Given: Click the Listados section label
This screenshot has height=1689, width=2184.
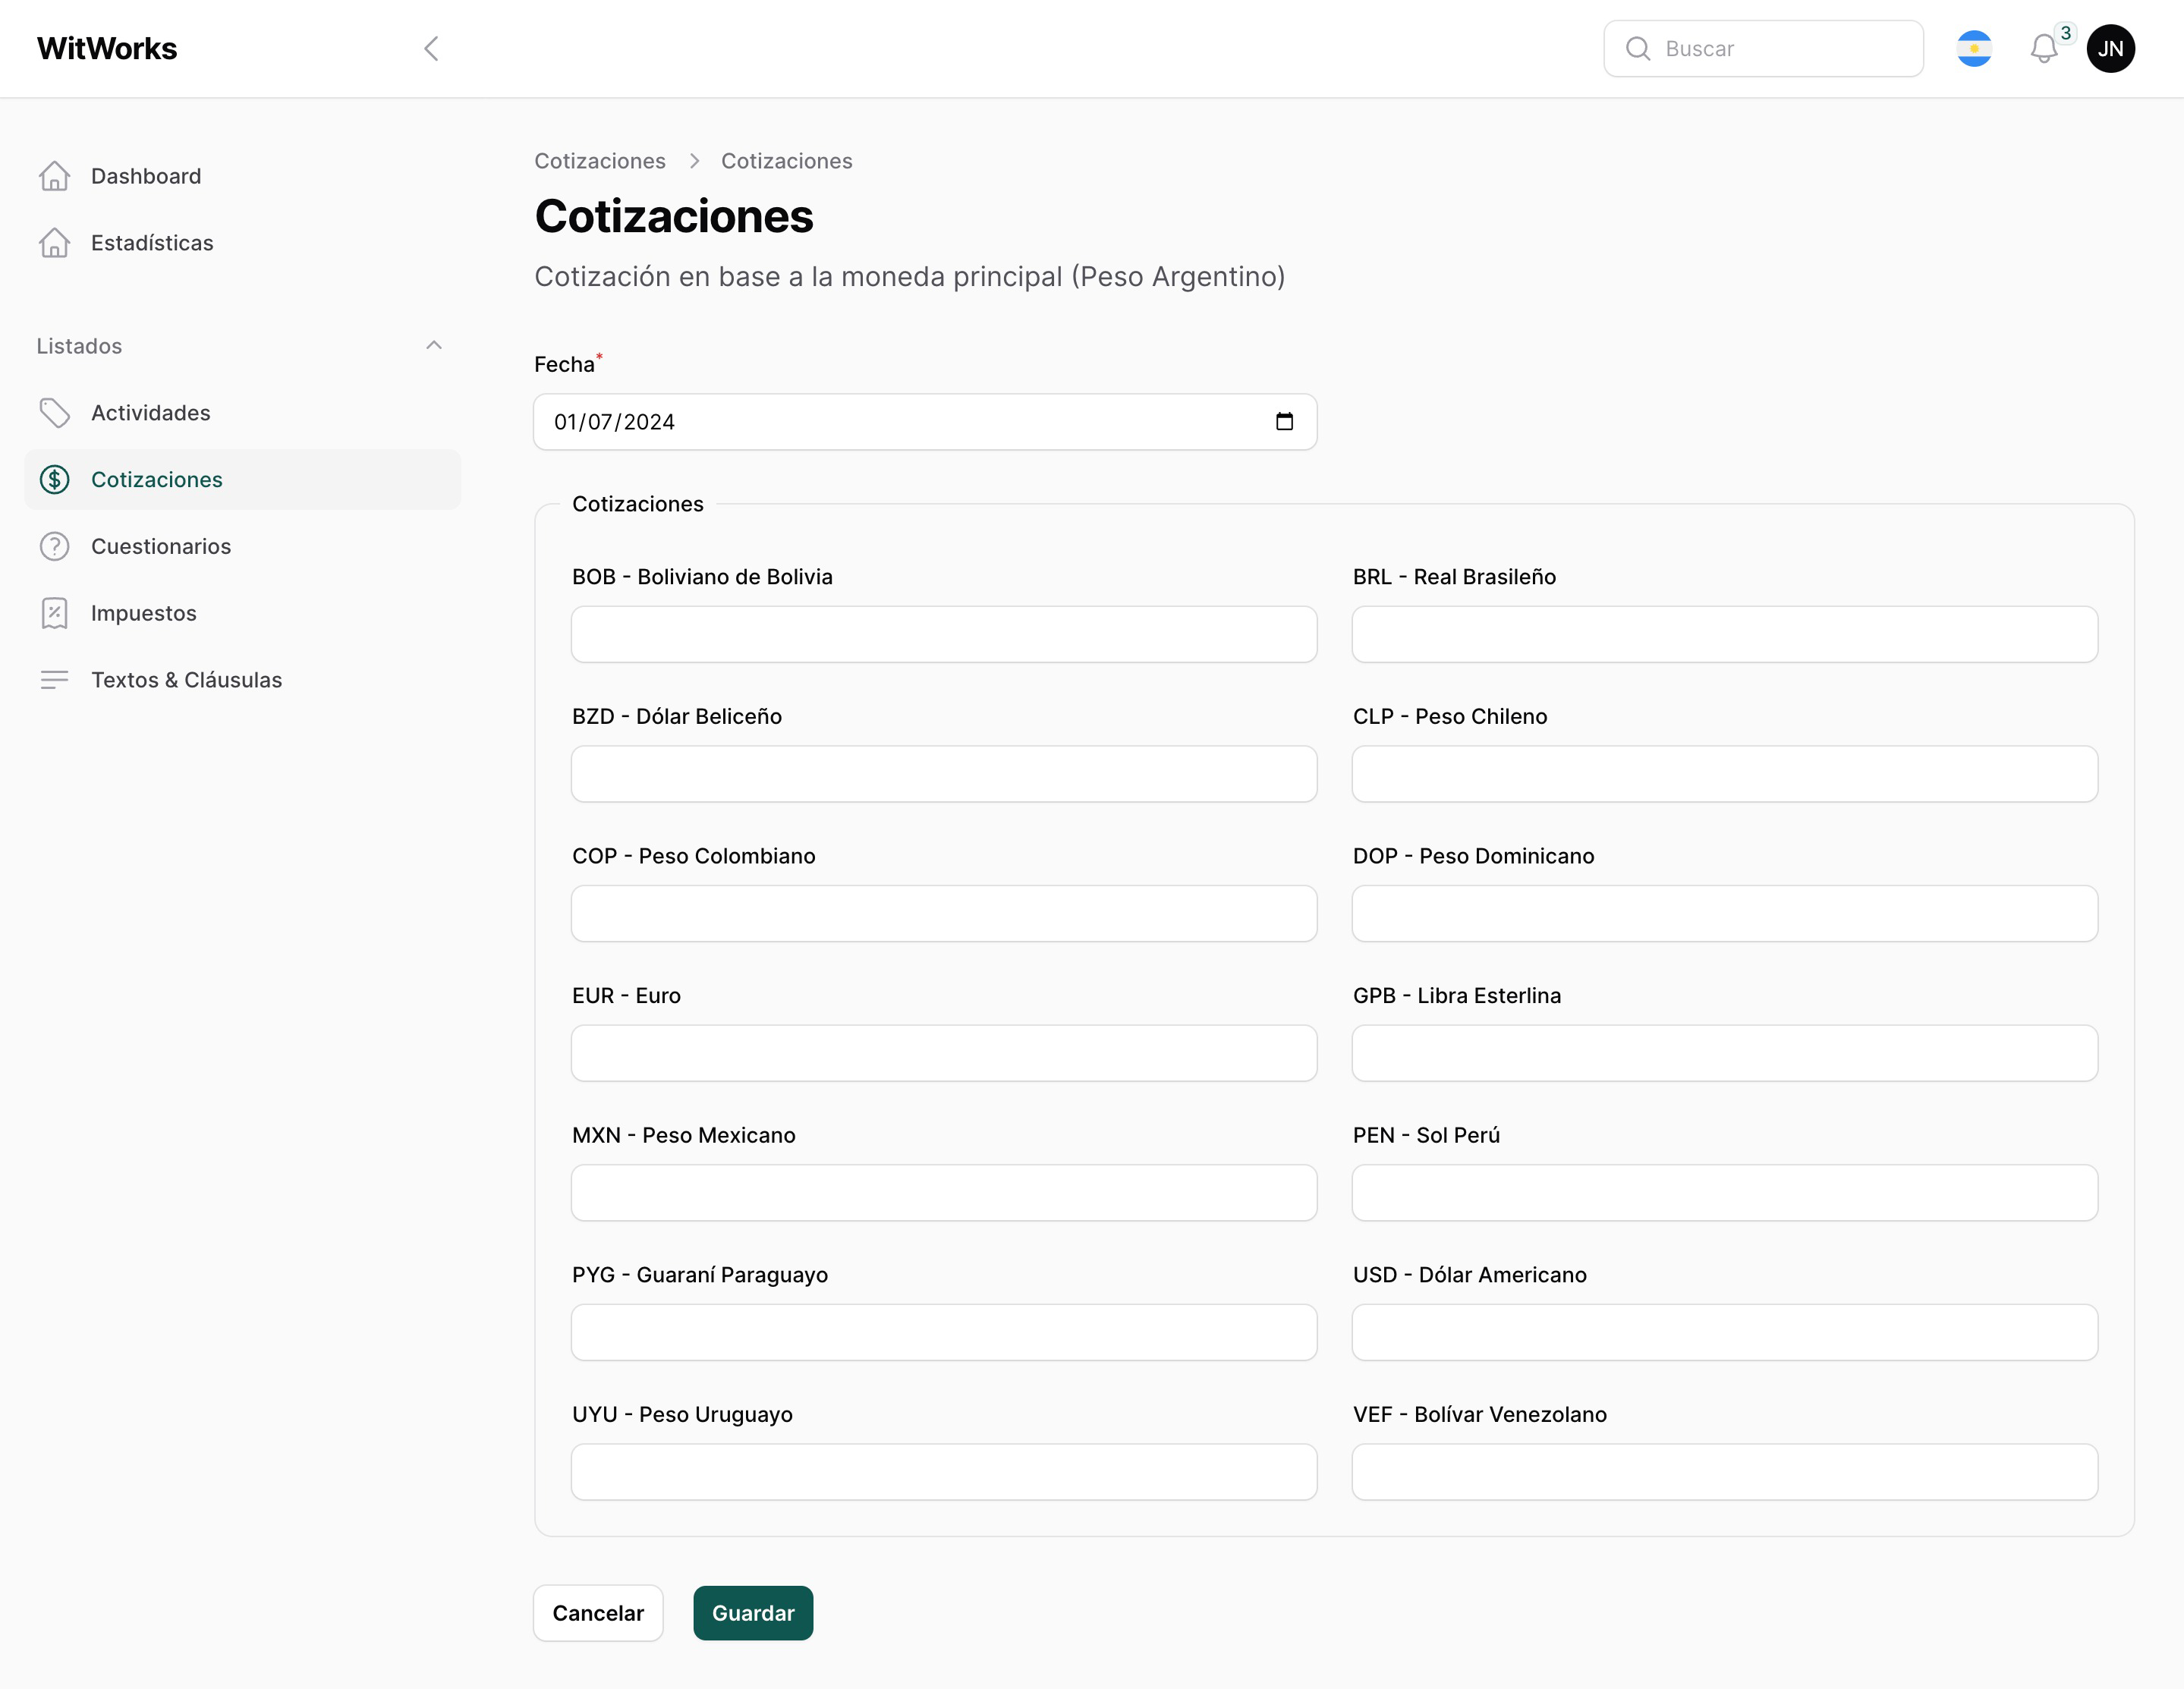Looking at the screenshot, I should pyautogui.click(x=79, y=346).
